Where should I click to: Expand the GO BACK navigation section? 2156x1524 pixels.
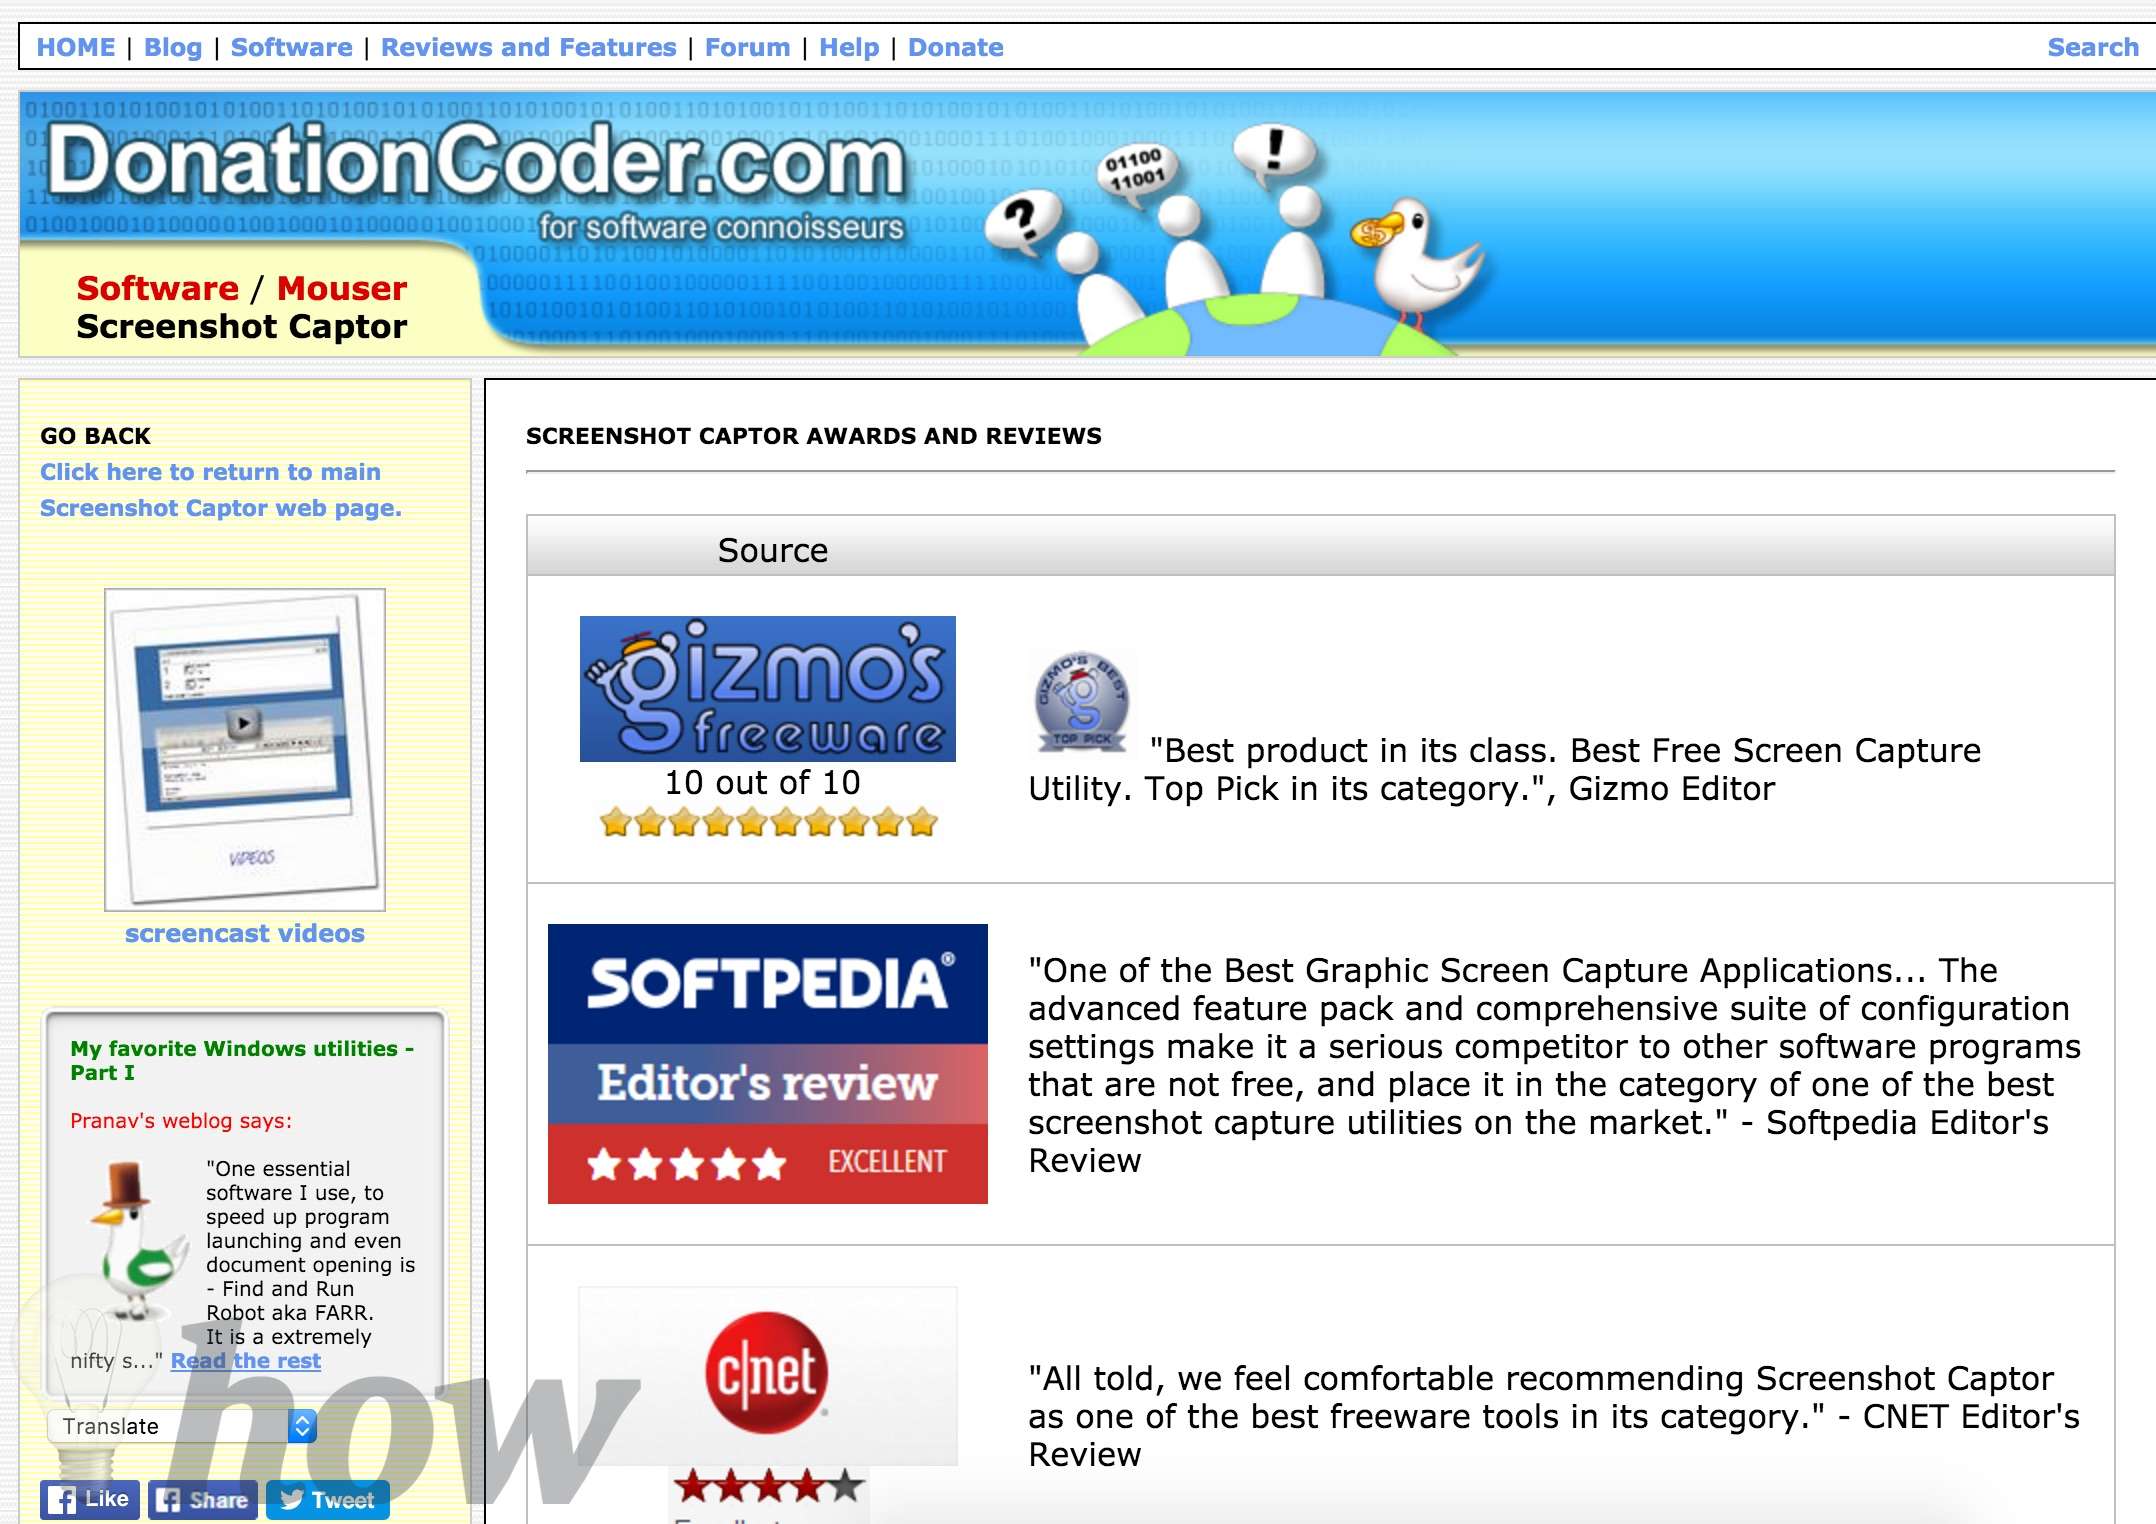(x=92, y=435)
